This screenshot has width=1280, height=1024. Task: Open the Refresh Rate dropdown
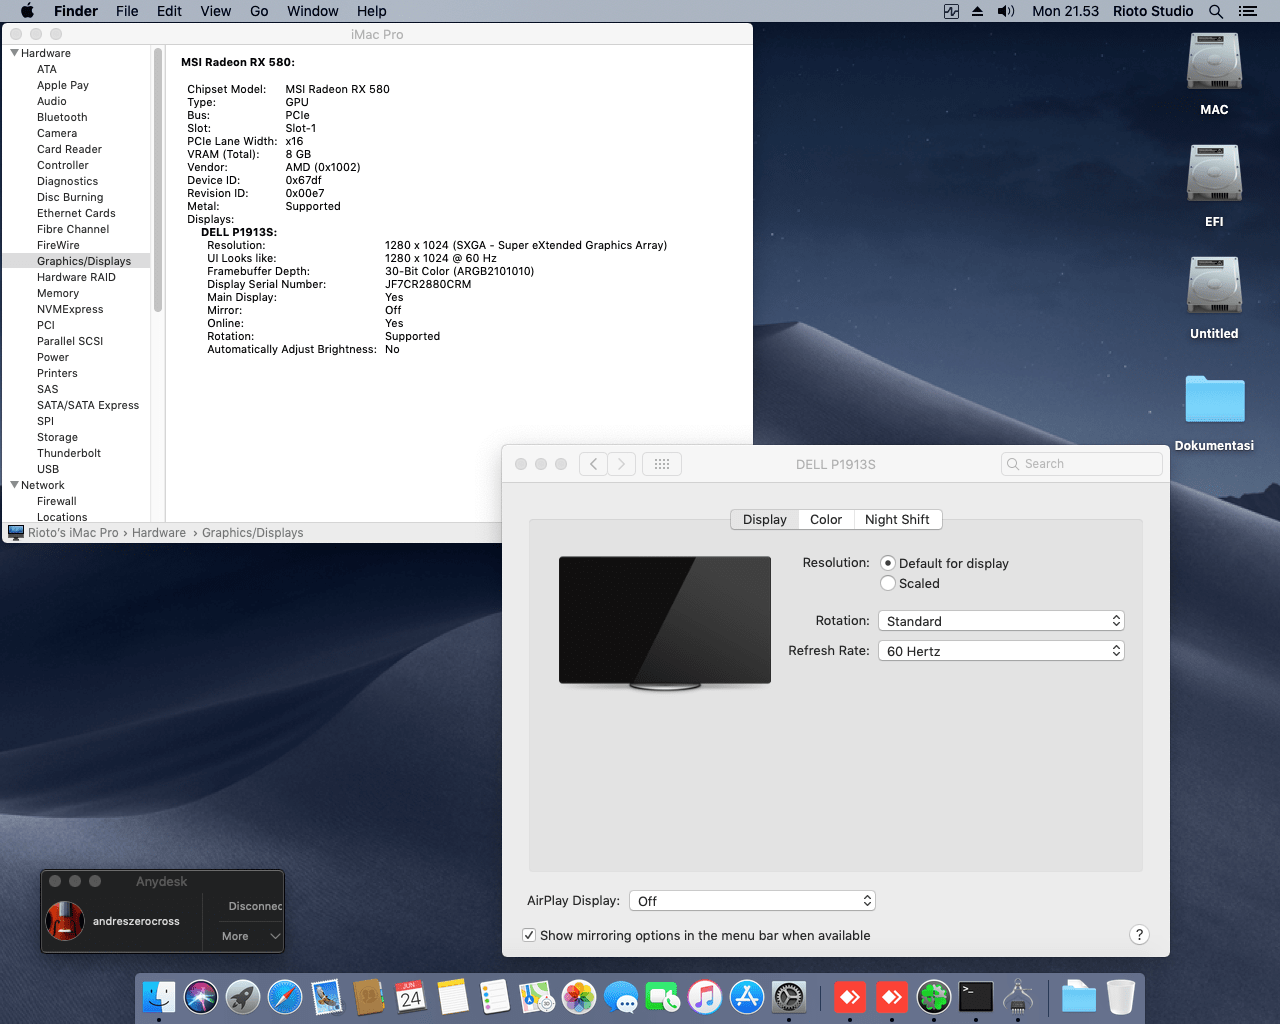1001,651
